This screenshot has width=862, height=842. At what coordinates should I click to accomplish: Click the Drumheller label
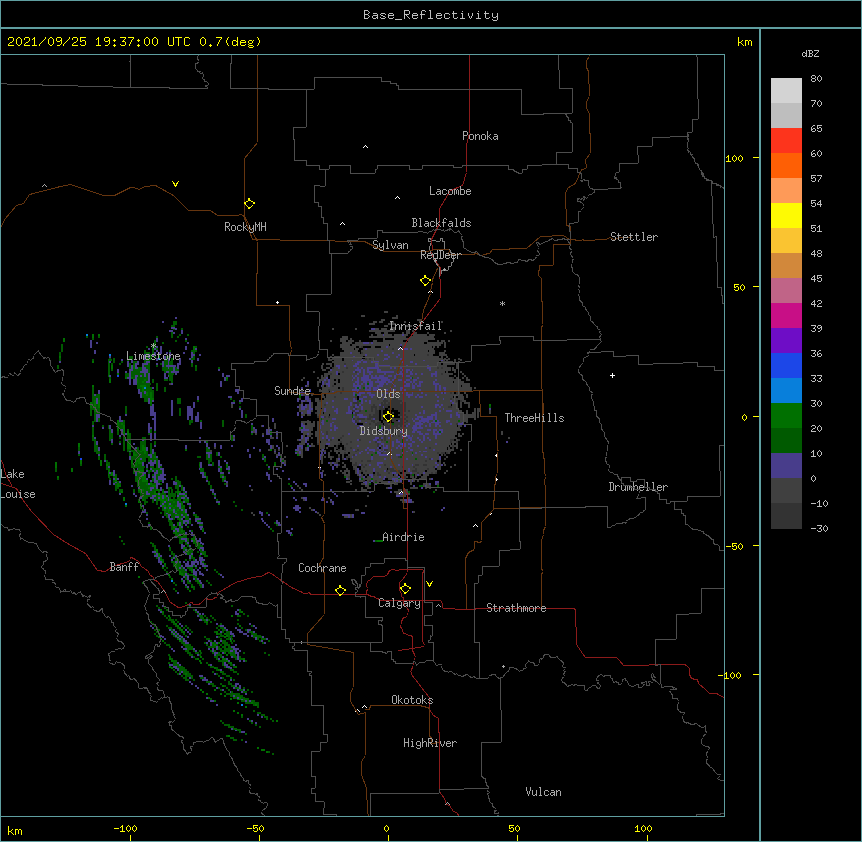(638, 487)
